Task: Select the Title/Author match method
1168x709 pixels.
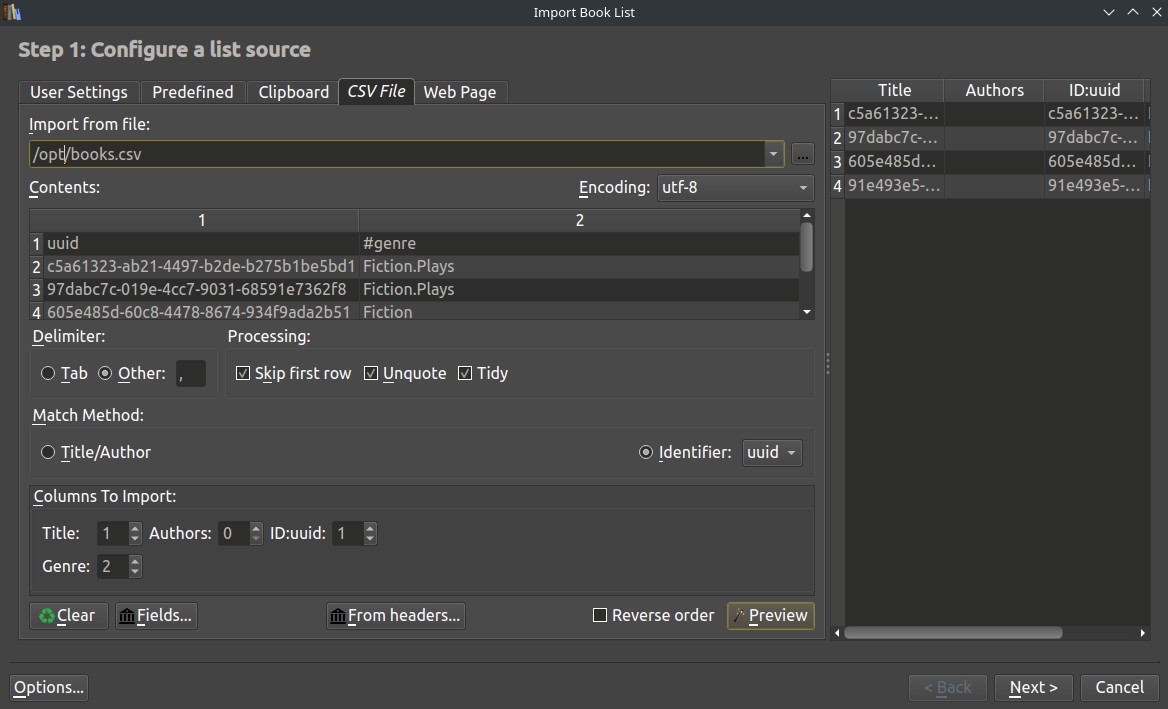Action: coord(48,452)
